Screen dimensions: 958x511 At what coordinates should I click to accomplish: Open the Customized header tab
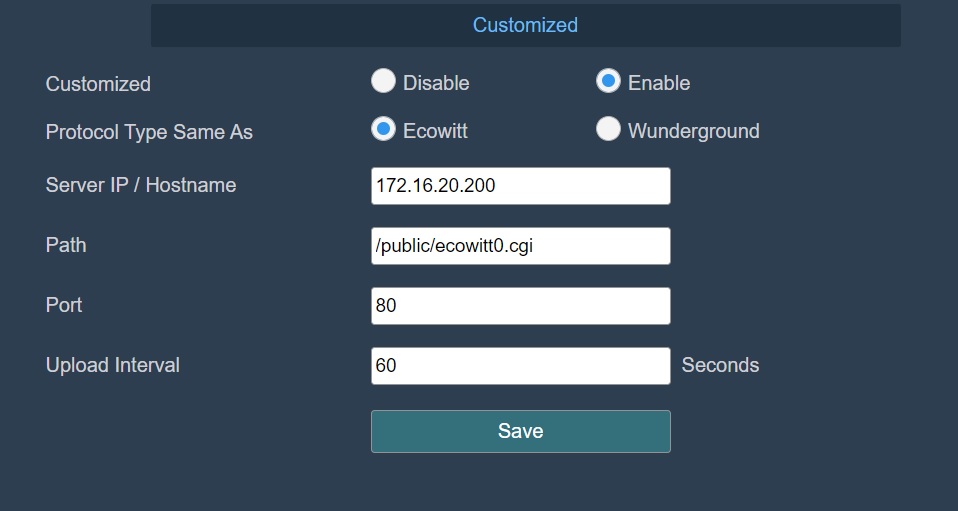click(x=525, y=25)
